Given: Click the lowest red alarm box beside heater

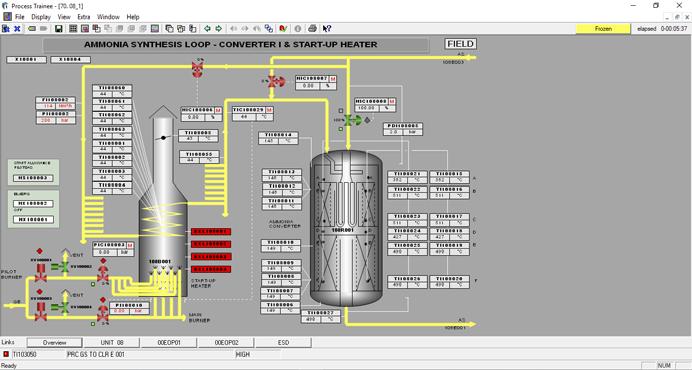Looking at the screenshot, I should tap(211, 269).
